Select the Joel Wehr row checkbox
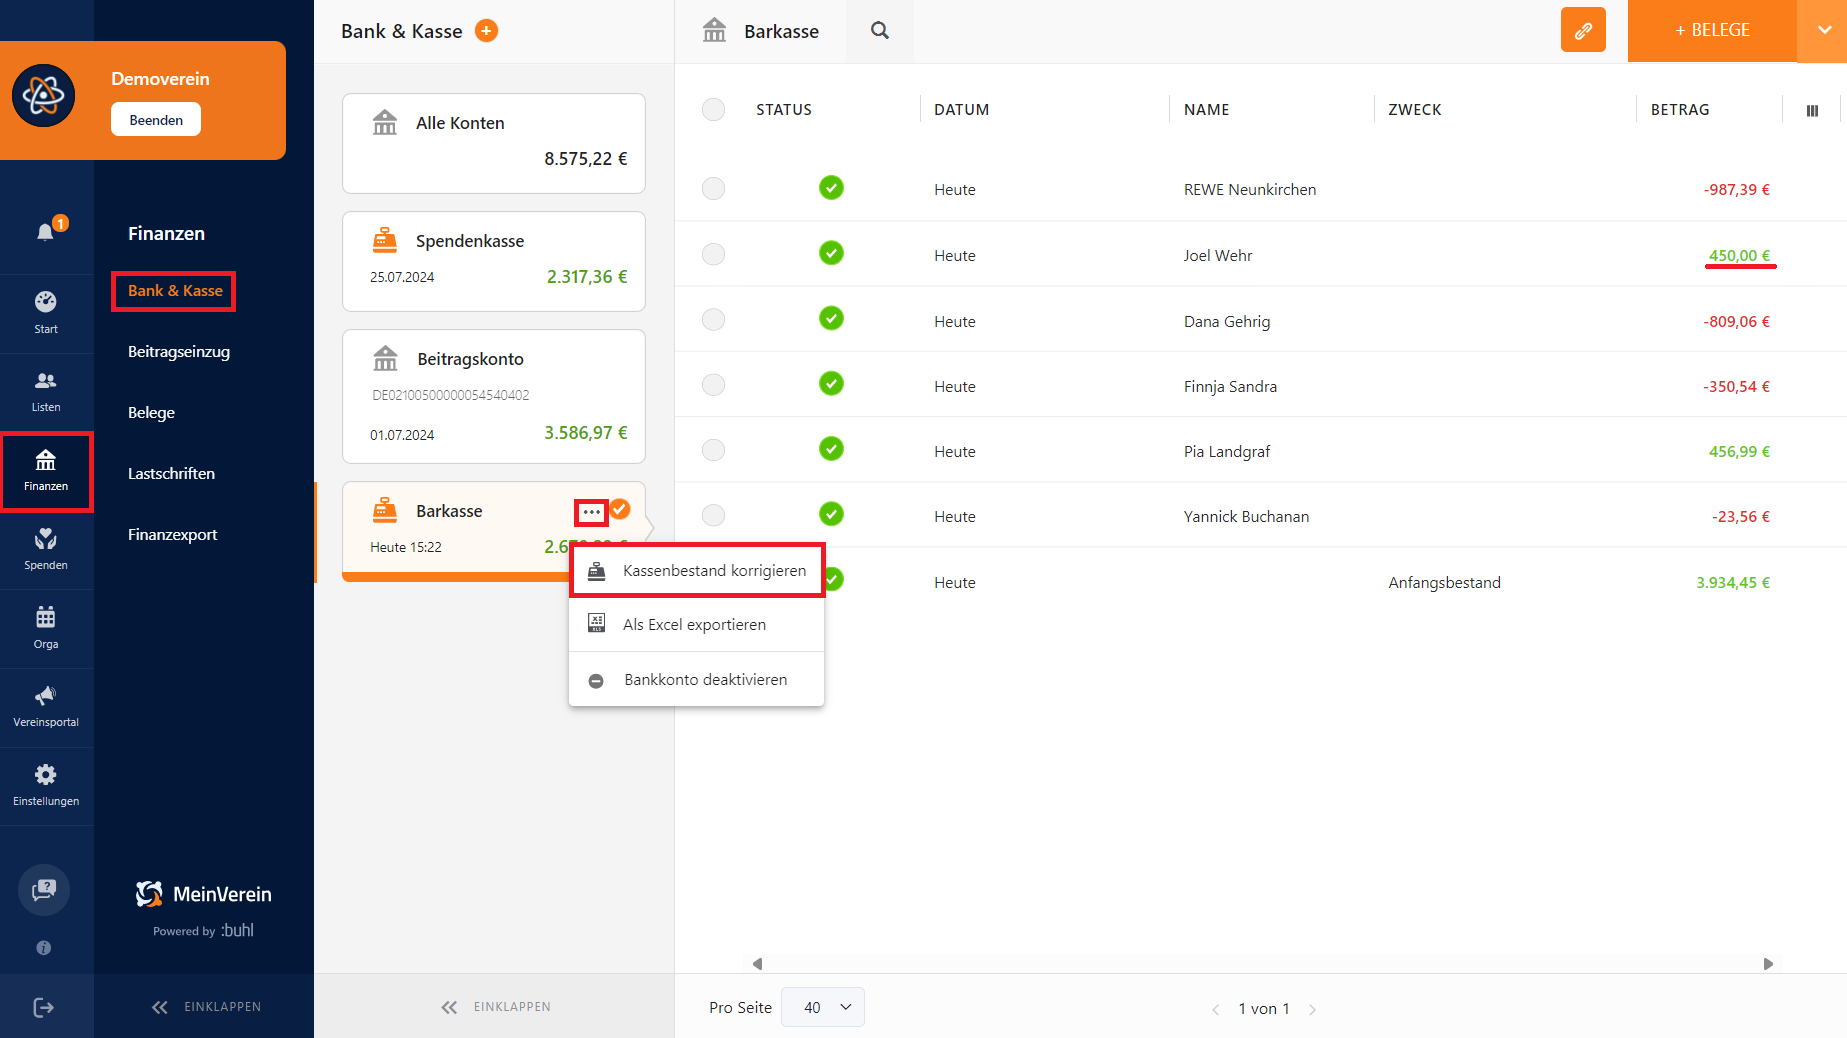 pos(713,255)
